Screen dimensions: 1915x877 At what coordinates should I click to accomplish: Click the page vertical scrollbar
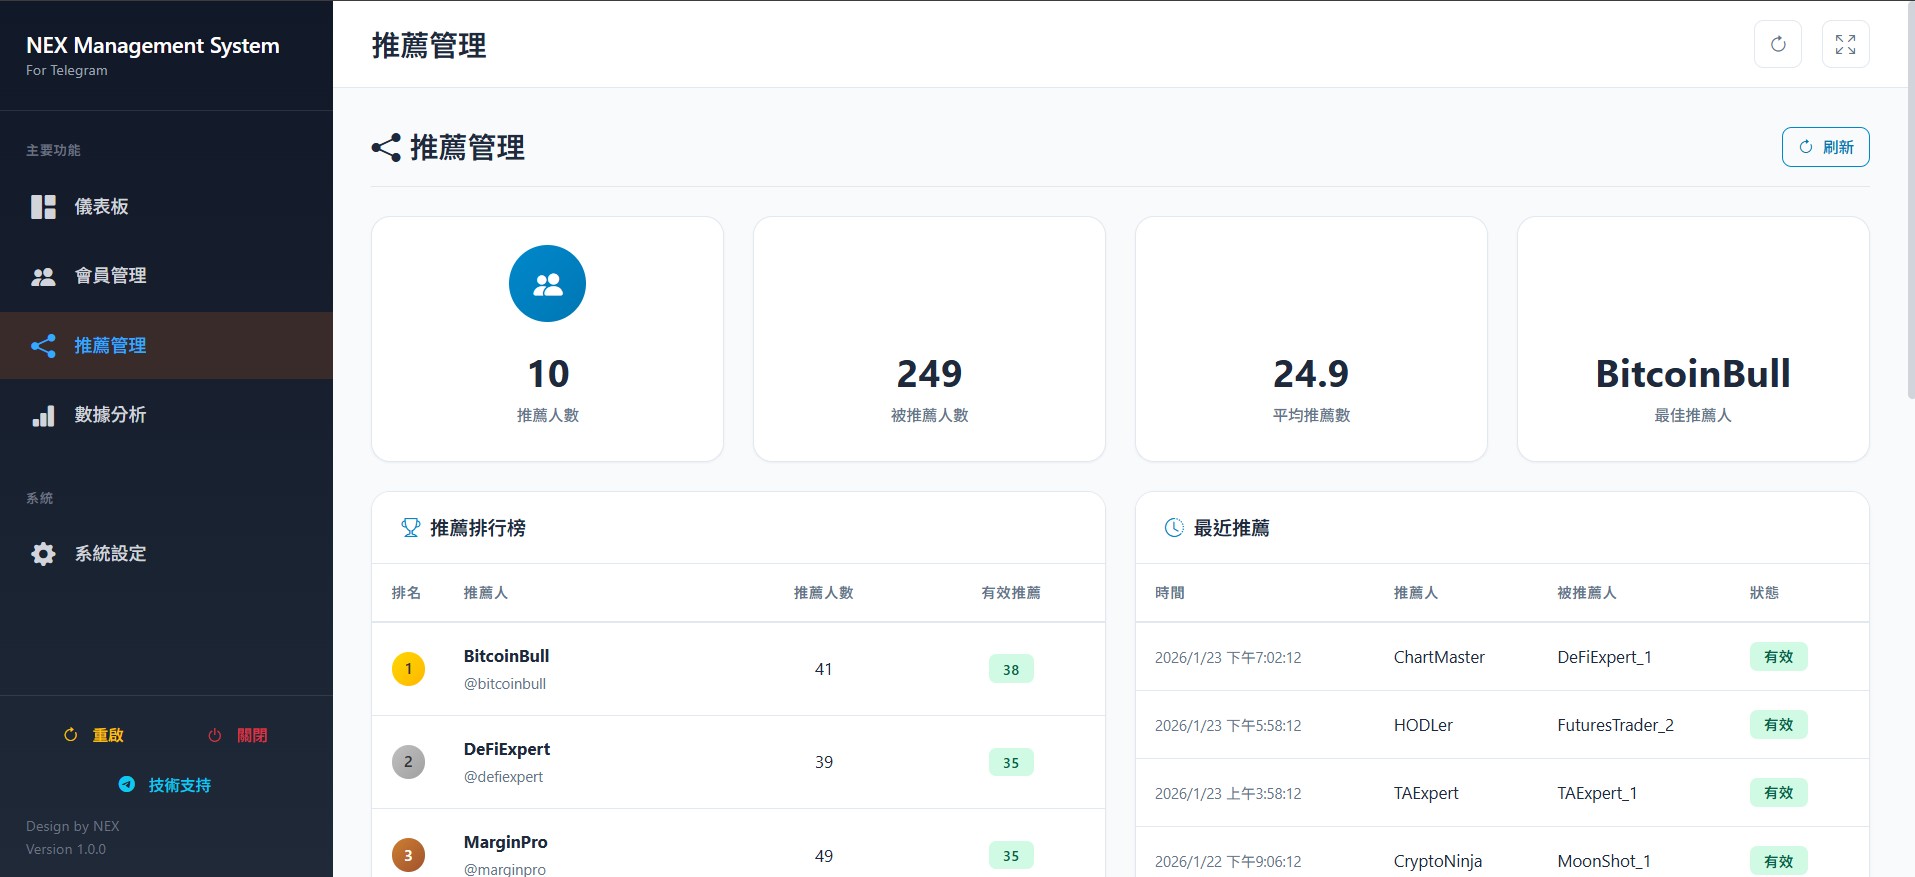tap(1910, 200)
